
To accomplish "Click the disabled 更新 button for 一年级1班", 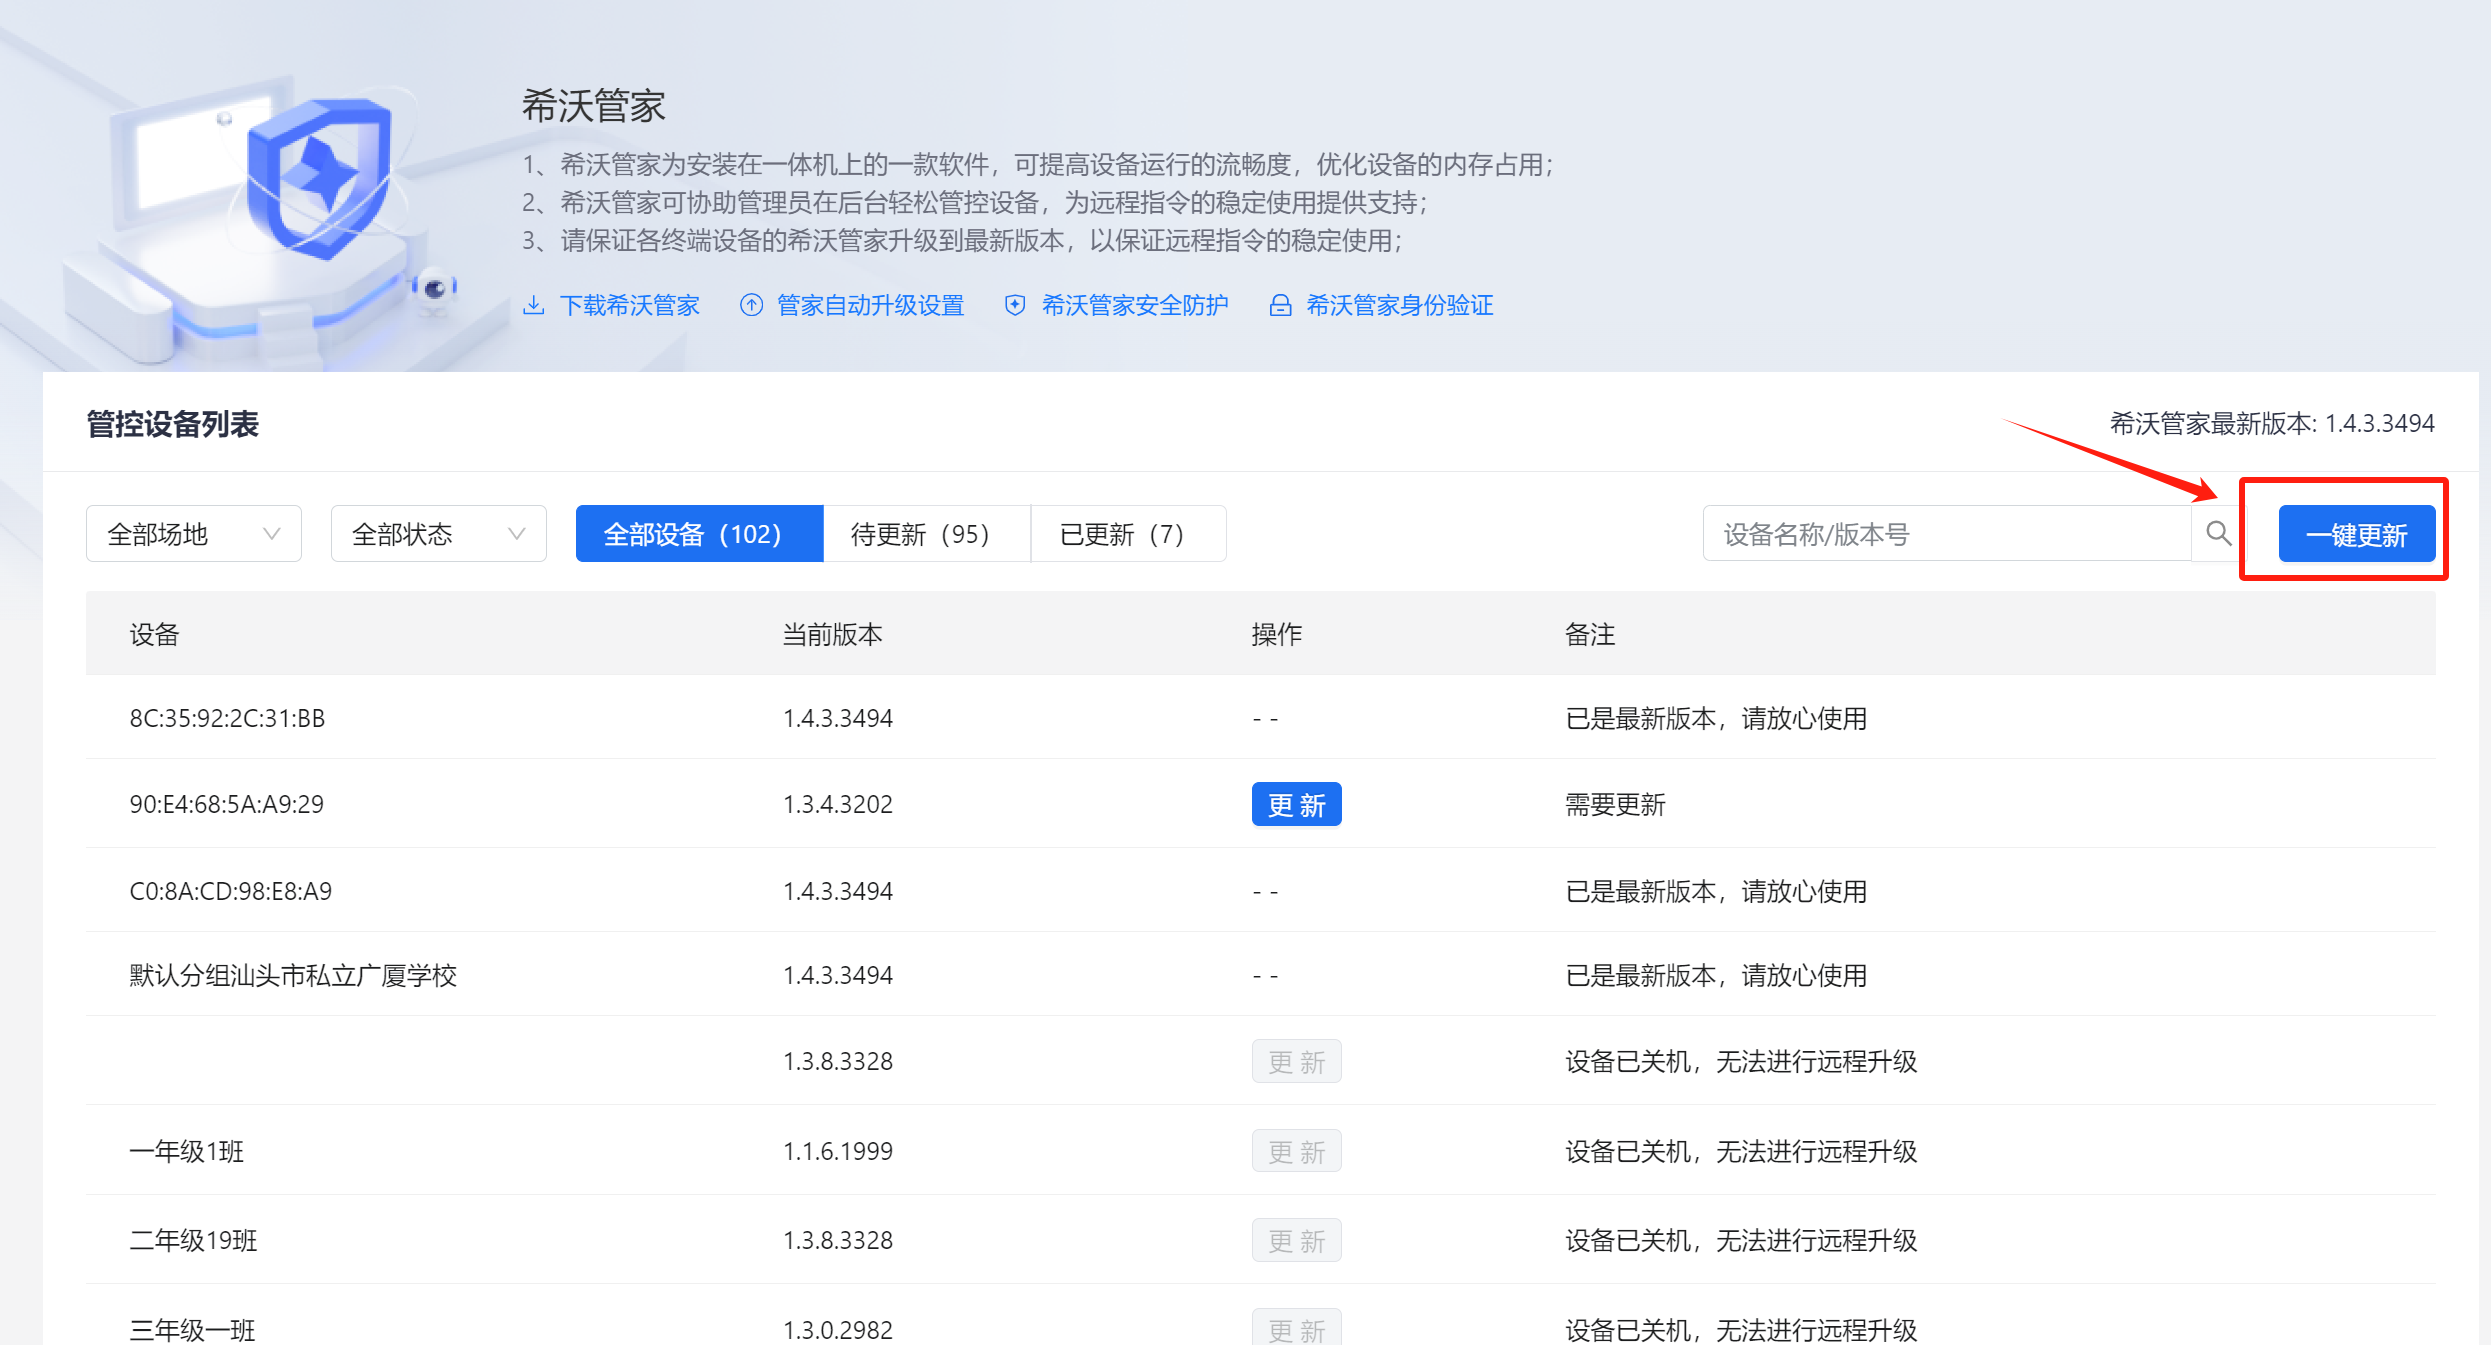I will (1296, 1151).
